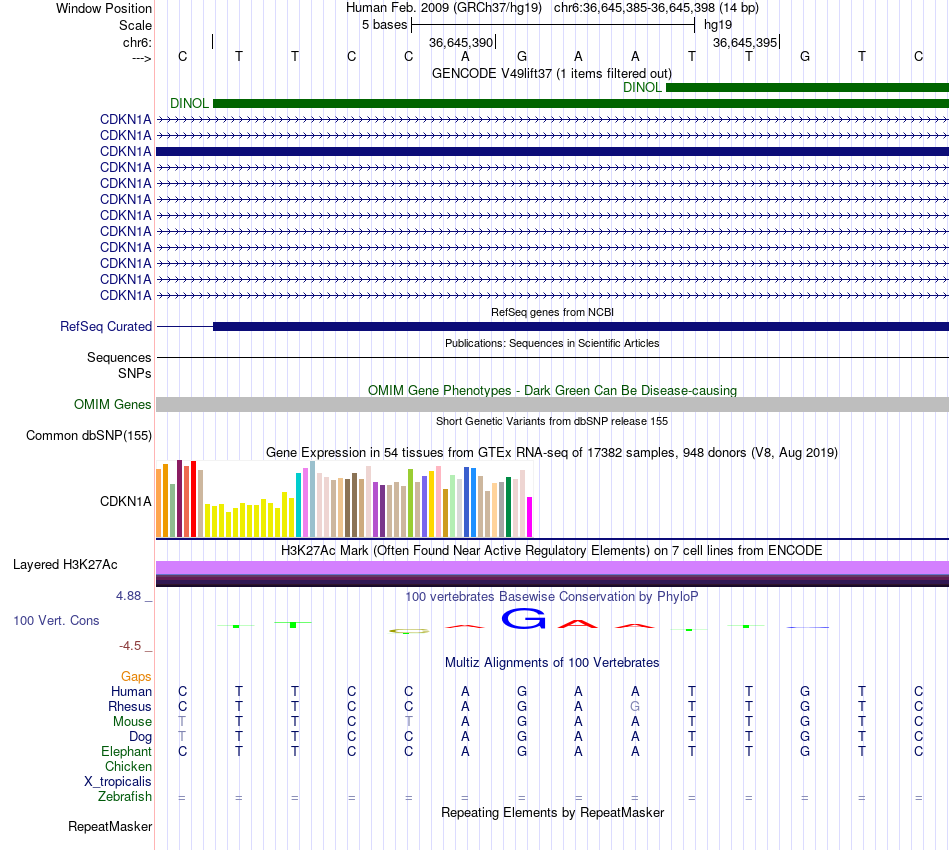Click the Layered H3K27Ac label
This screenshot has height=850, width=950.
coord(65,565)
